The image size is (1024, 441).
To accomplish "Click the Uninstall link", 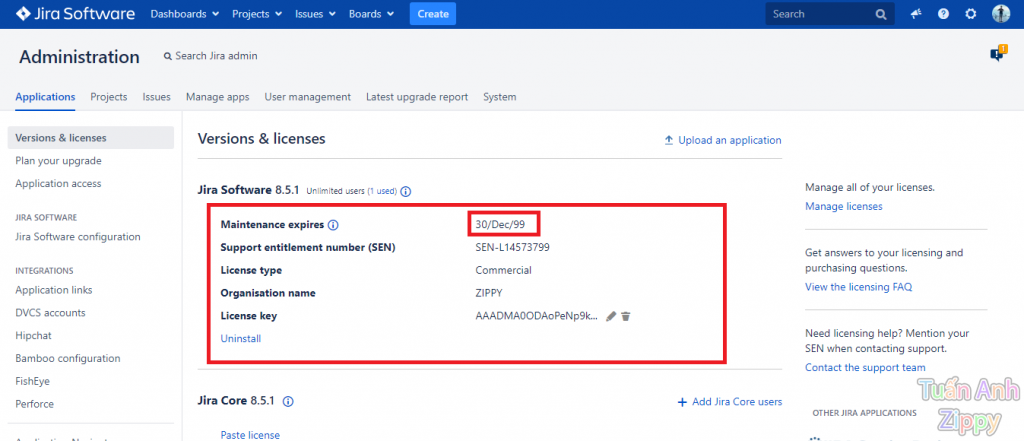I will pyautogui.click(x=240, y=339).
